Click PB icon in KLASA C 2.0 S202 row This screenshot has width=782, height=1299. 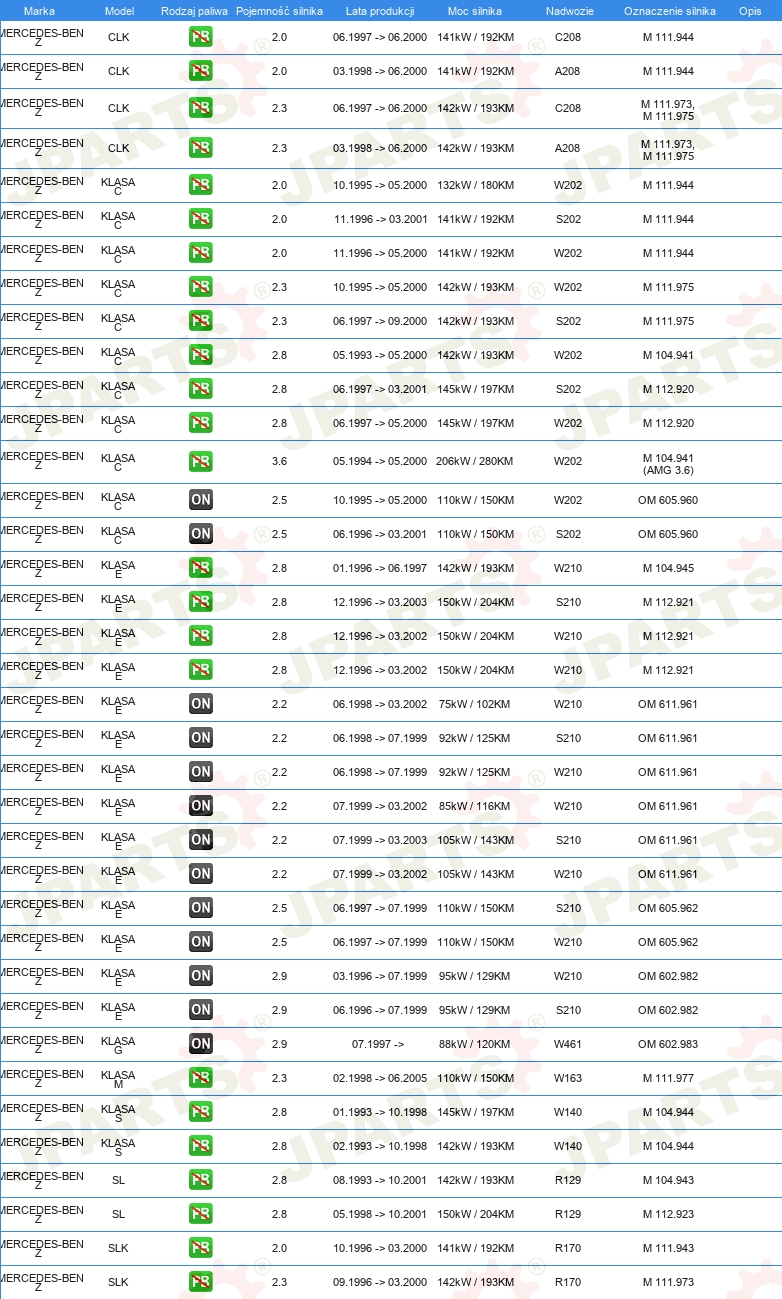[200, 219]
